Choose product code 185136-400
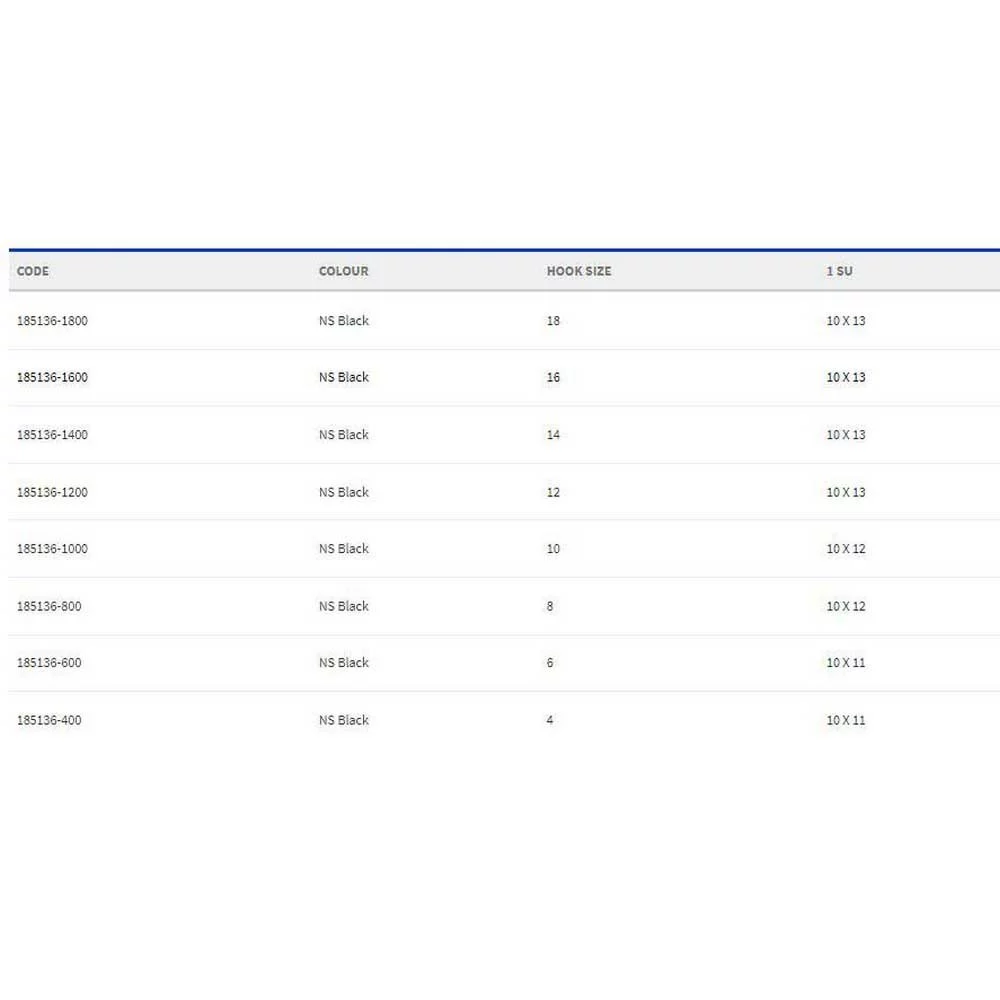The image size is (1000, 1000). pyautogui.click(x=49, y=720)
